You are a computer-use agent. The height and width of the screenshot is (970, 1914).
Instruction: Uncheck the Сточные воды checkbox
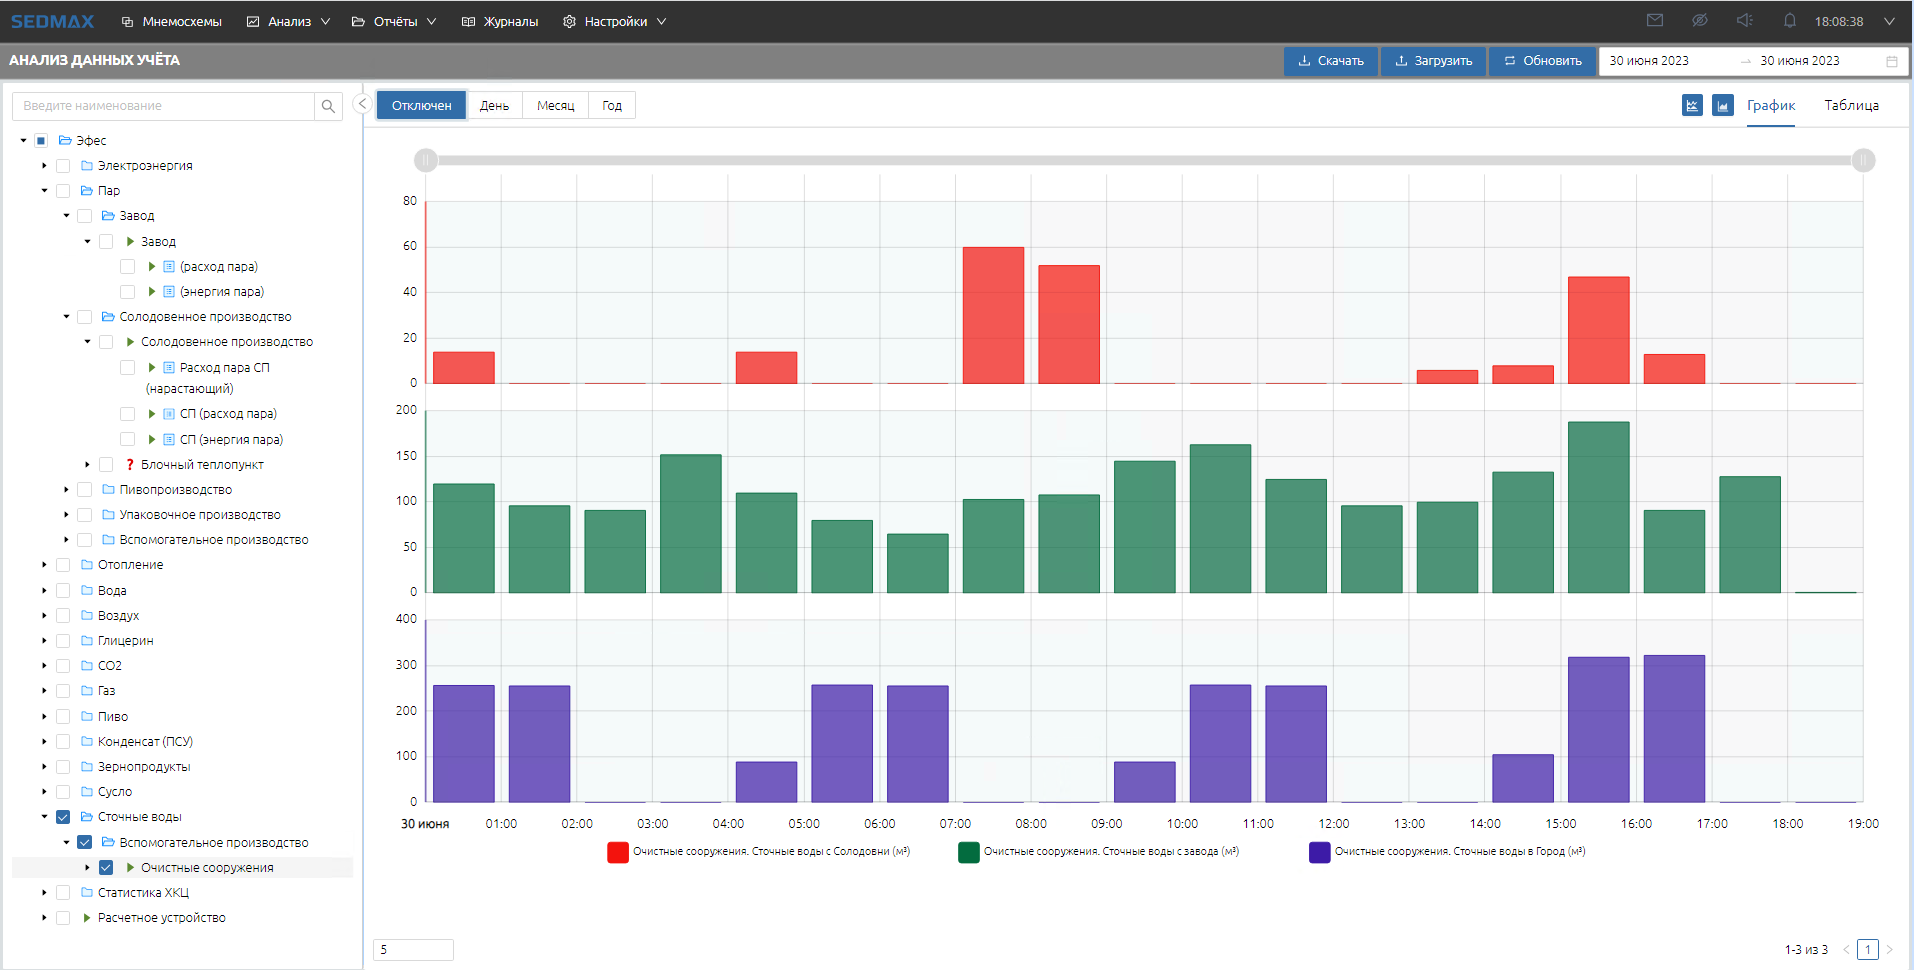pos(63,817)
